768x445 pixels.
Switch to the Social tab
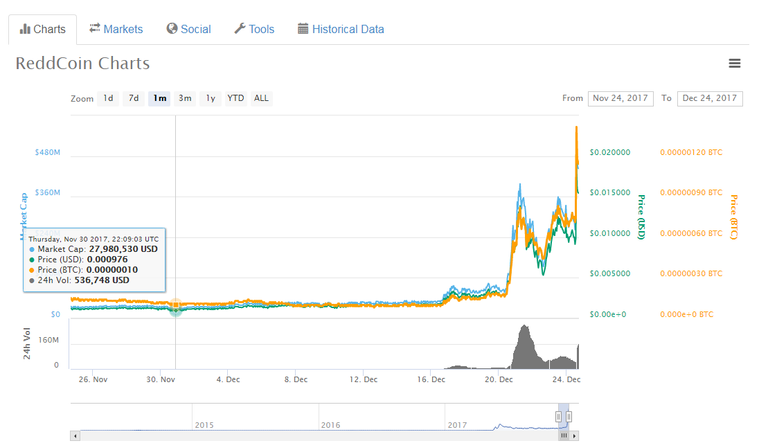(189, 29)
